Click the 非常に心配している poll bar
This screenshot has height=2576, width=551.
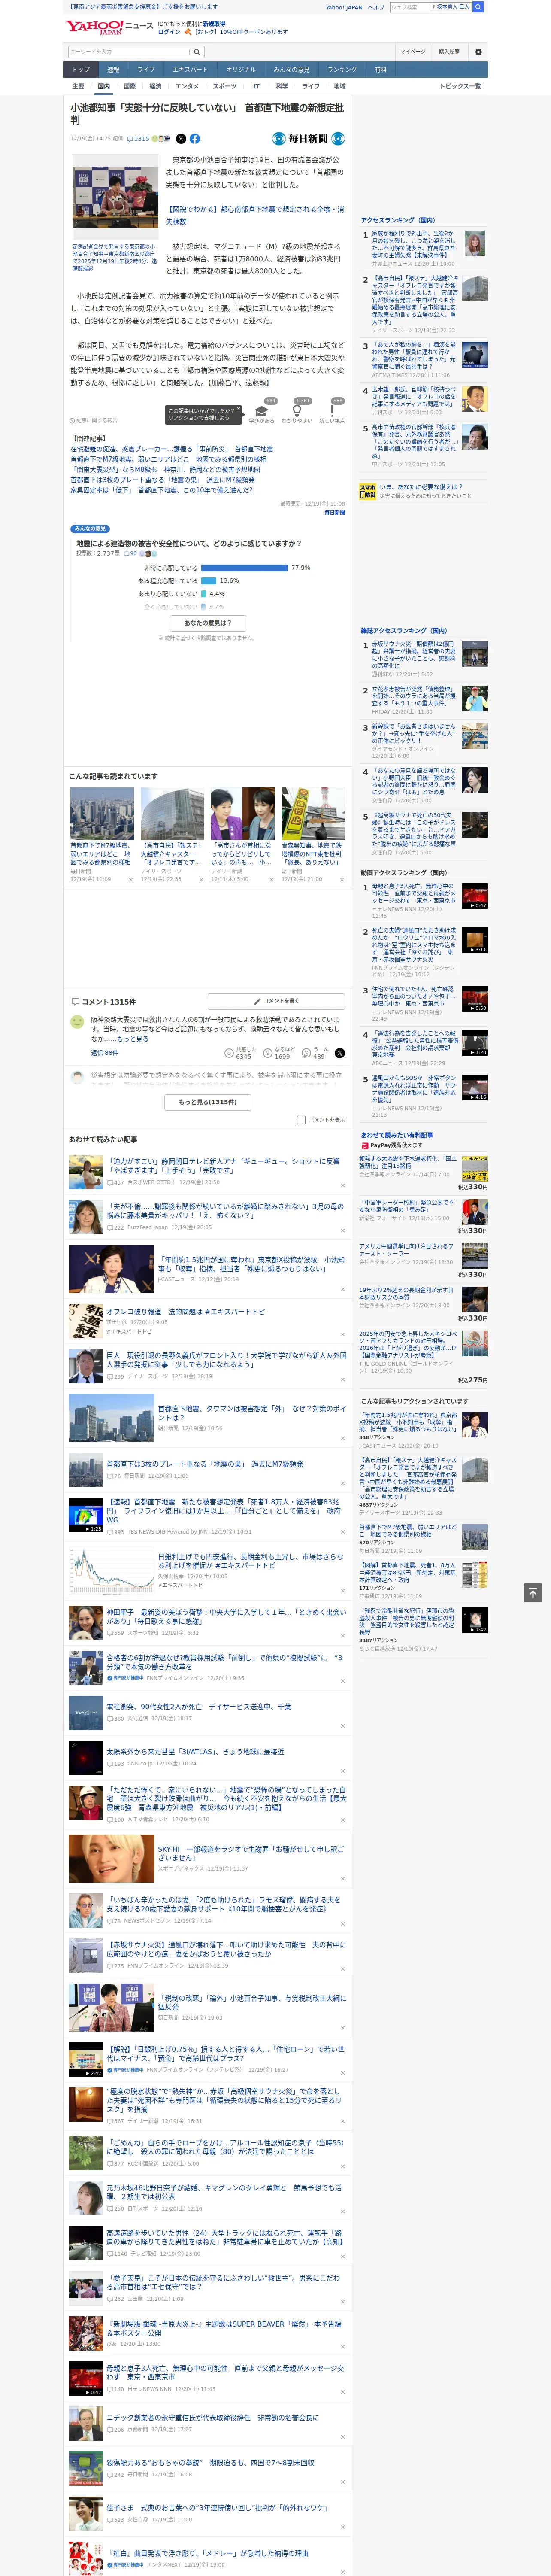click(244, 568)
